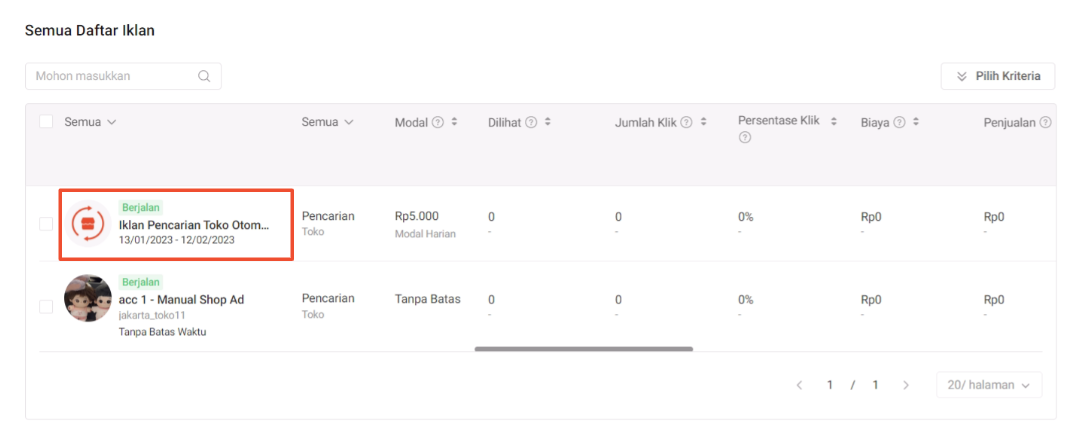Sort by the Dilihat column arrows
The image size is (1078, 435).
547,122
